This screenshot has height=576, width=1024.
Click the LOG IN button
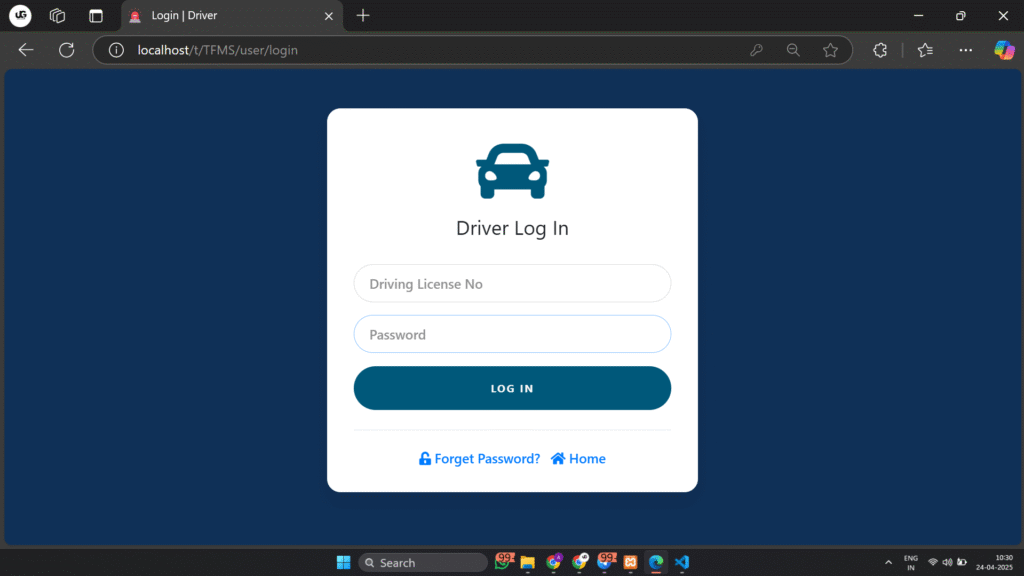click(x=512, y=388)
